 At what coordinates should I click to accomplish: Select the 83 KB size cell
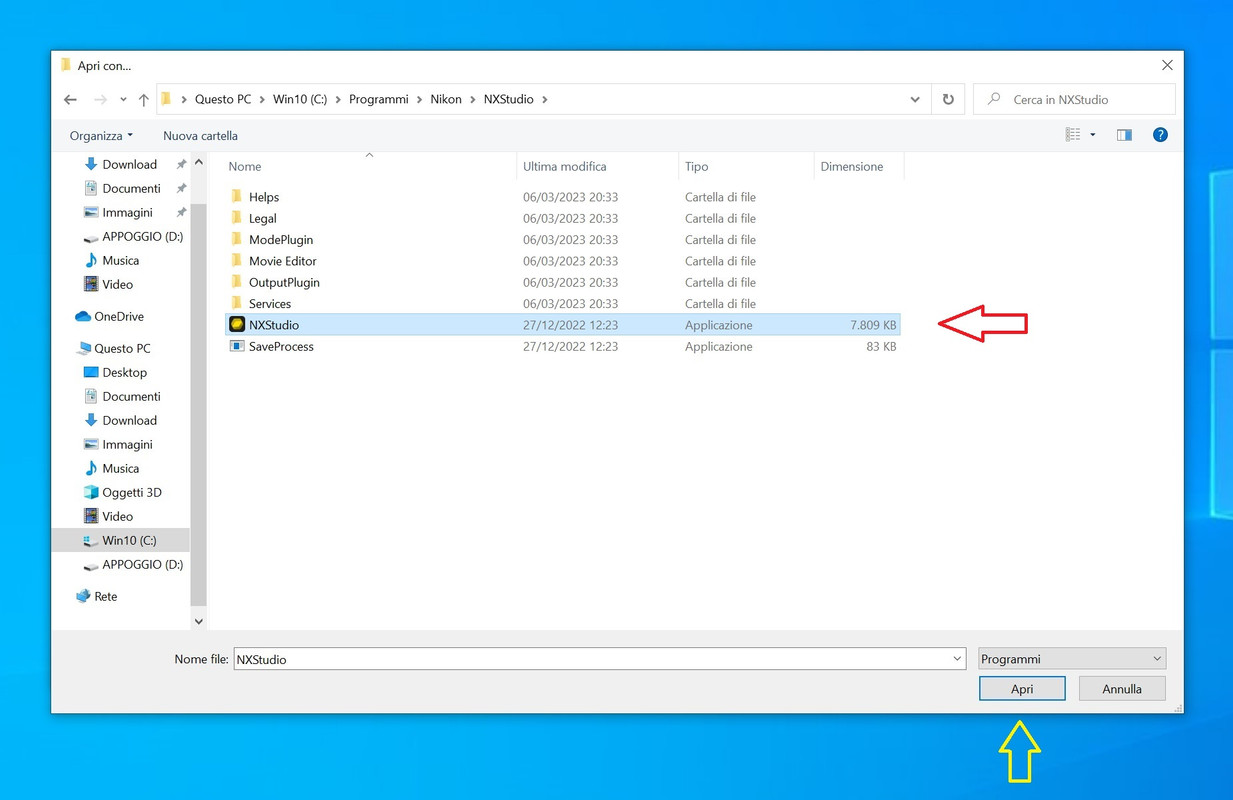coord(881,346)
